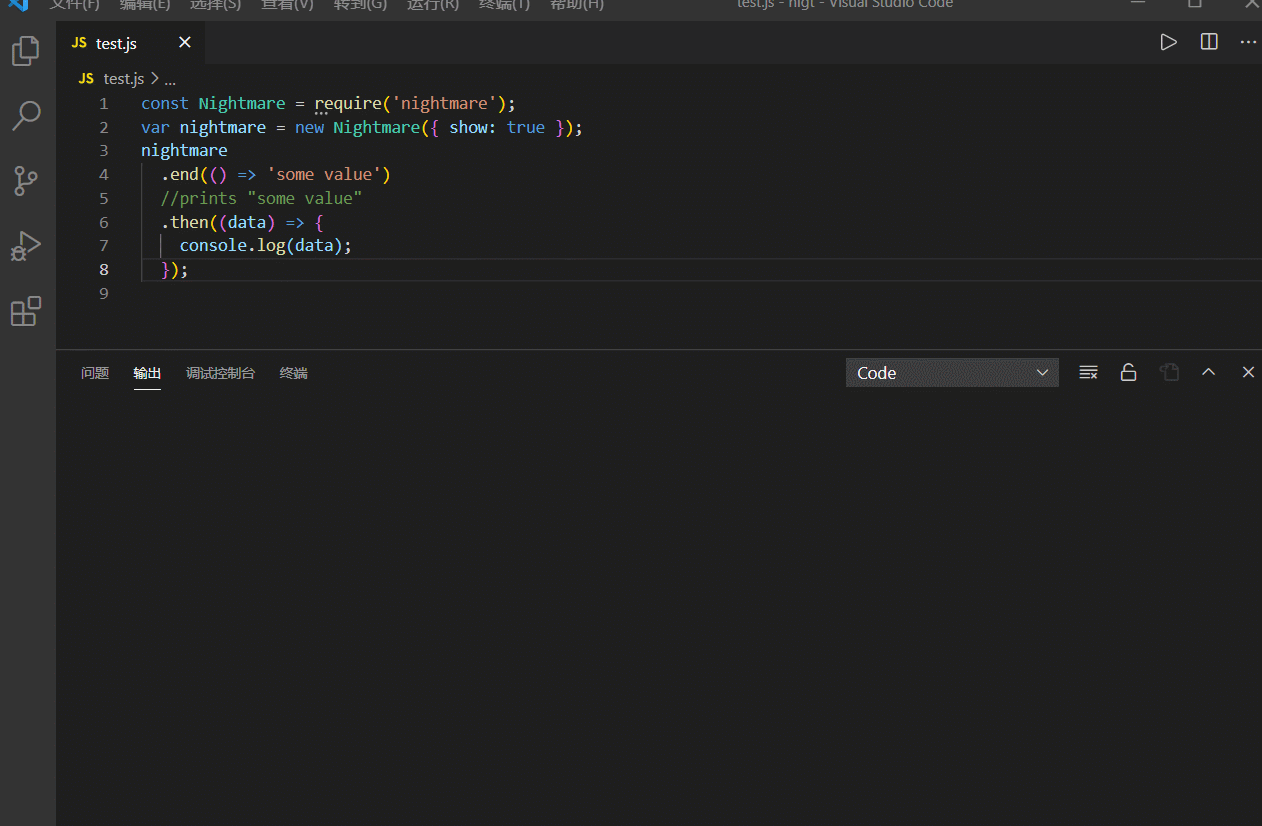Open the Search view in activity bar
The image size is (1262, 826).
point(26,115)
